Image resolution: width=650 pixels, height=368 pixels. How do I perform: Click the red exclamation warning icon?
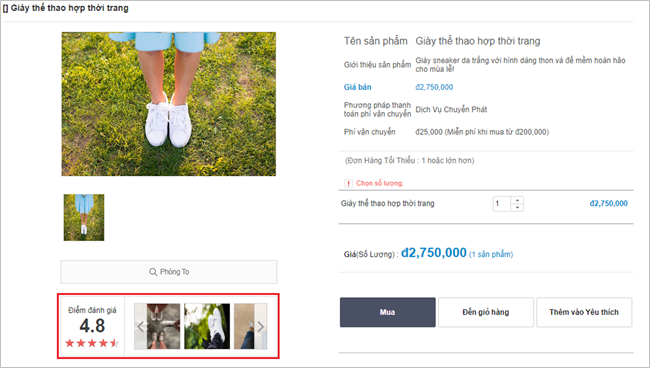(x=349, y=183)
